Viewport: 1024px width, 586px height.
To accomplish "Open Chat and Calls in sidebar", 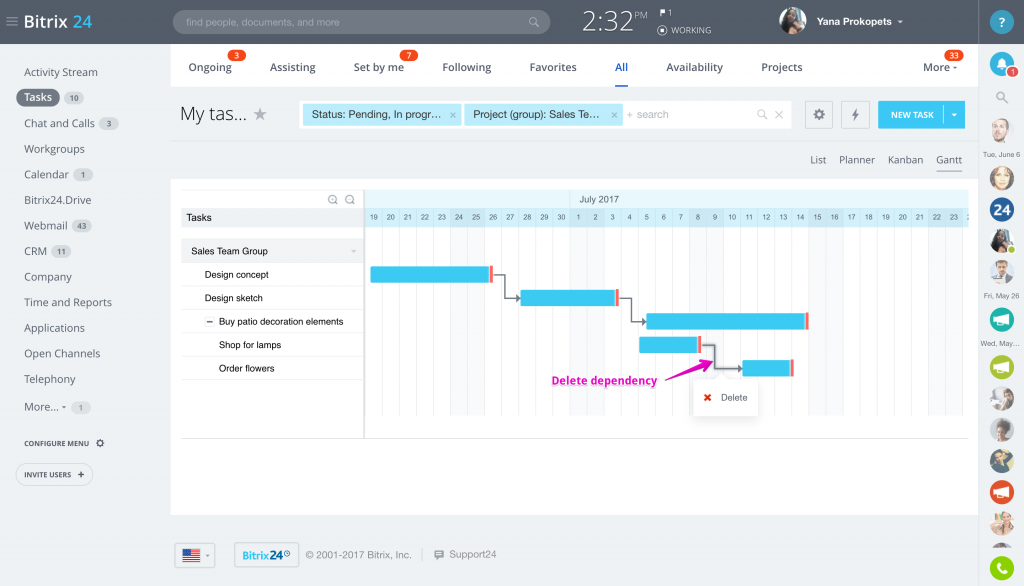I will (59, 123).
